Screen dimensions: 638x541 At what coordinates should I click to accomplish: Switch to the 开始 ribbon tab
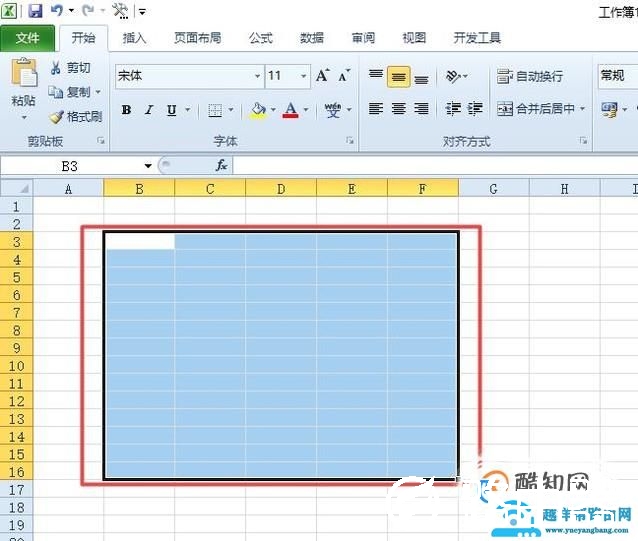click(83, 38)
